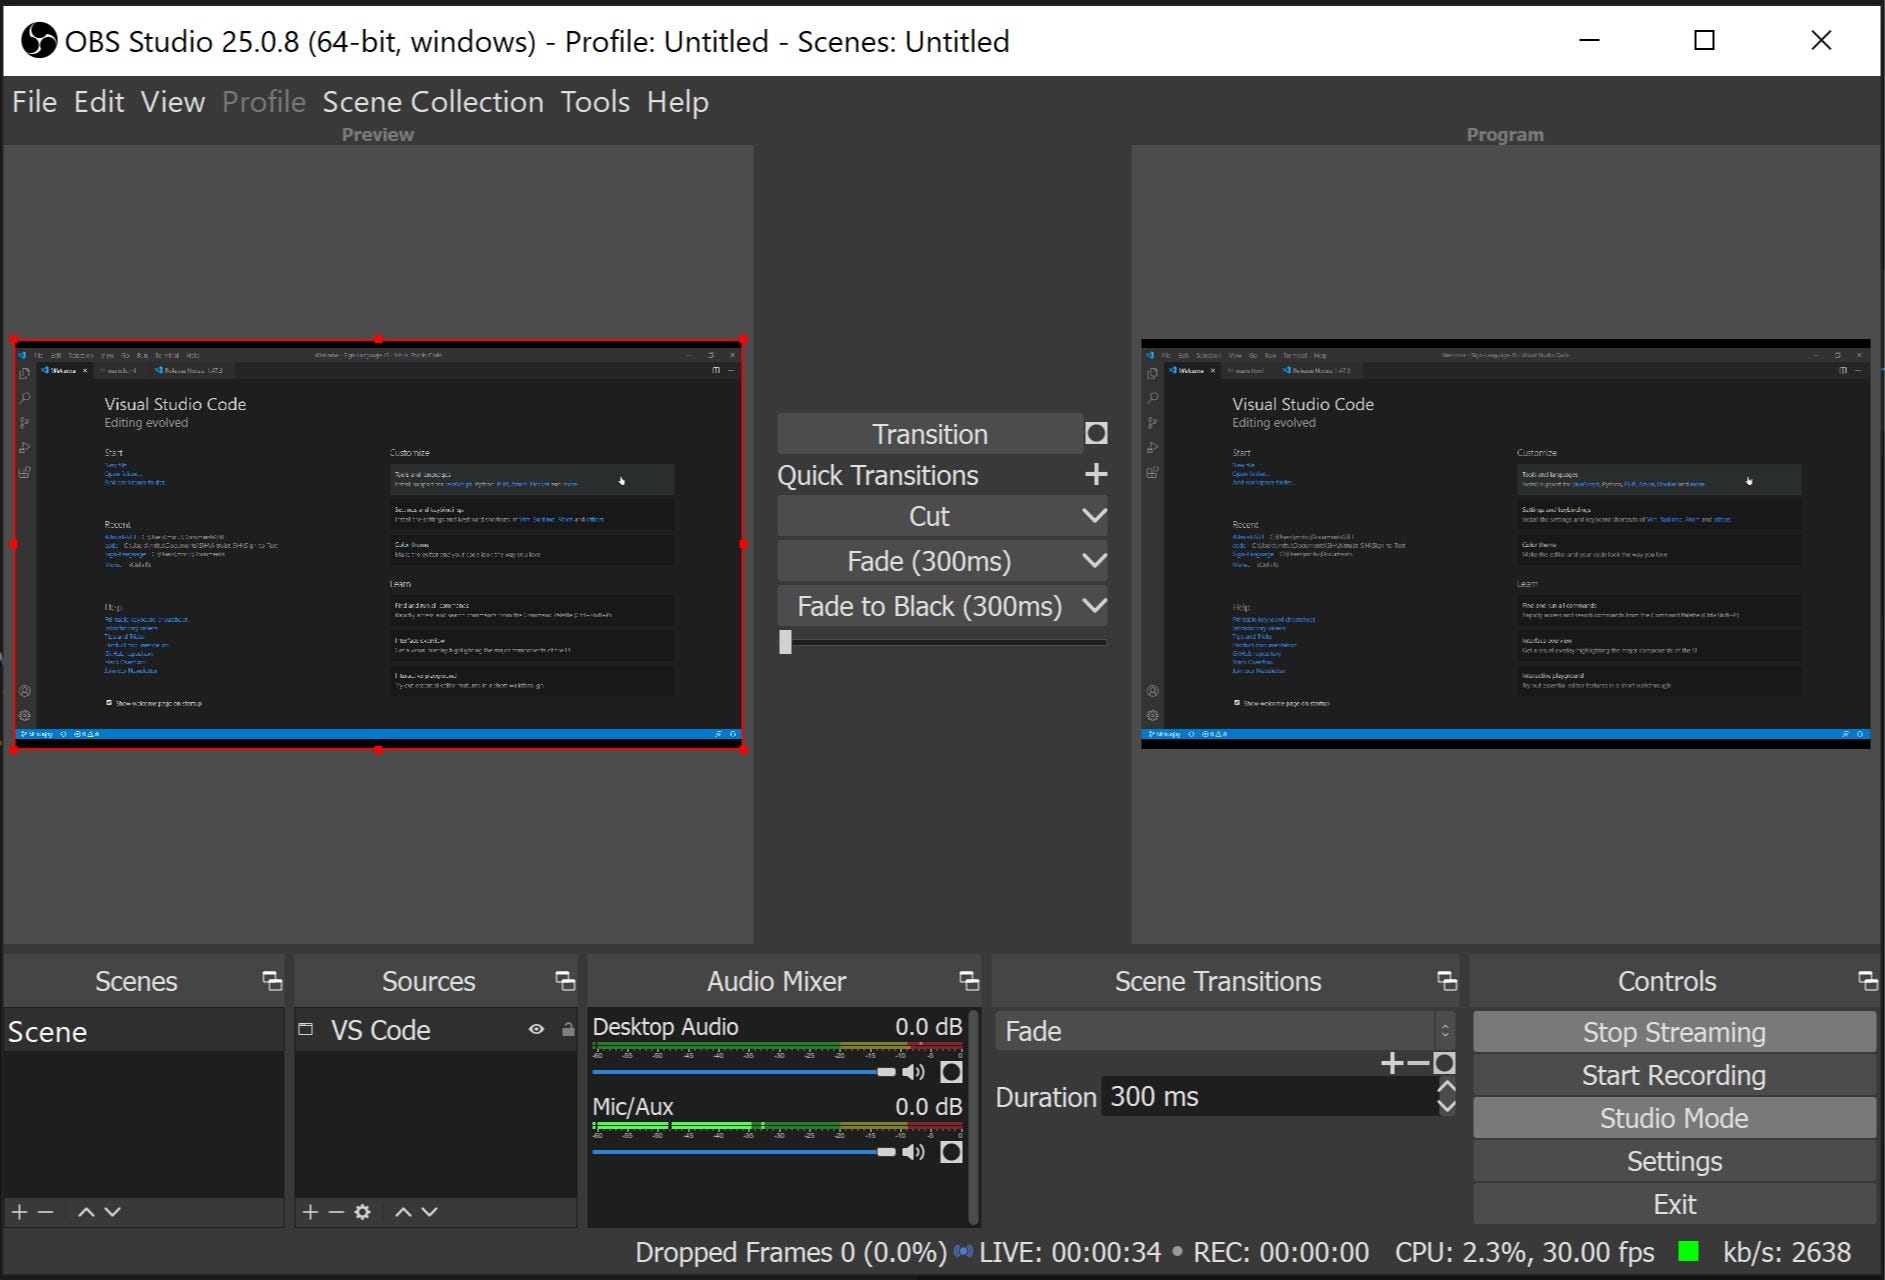Click LIVE: 00:00:34 status text
The width and height of the screenshot is (1885, 1280).
coord(1070,1252)
